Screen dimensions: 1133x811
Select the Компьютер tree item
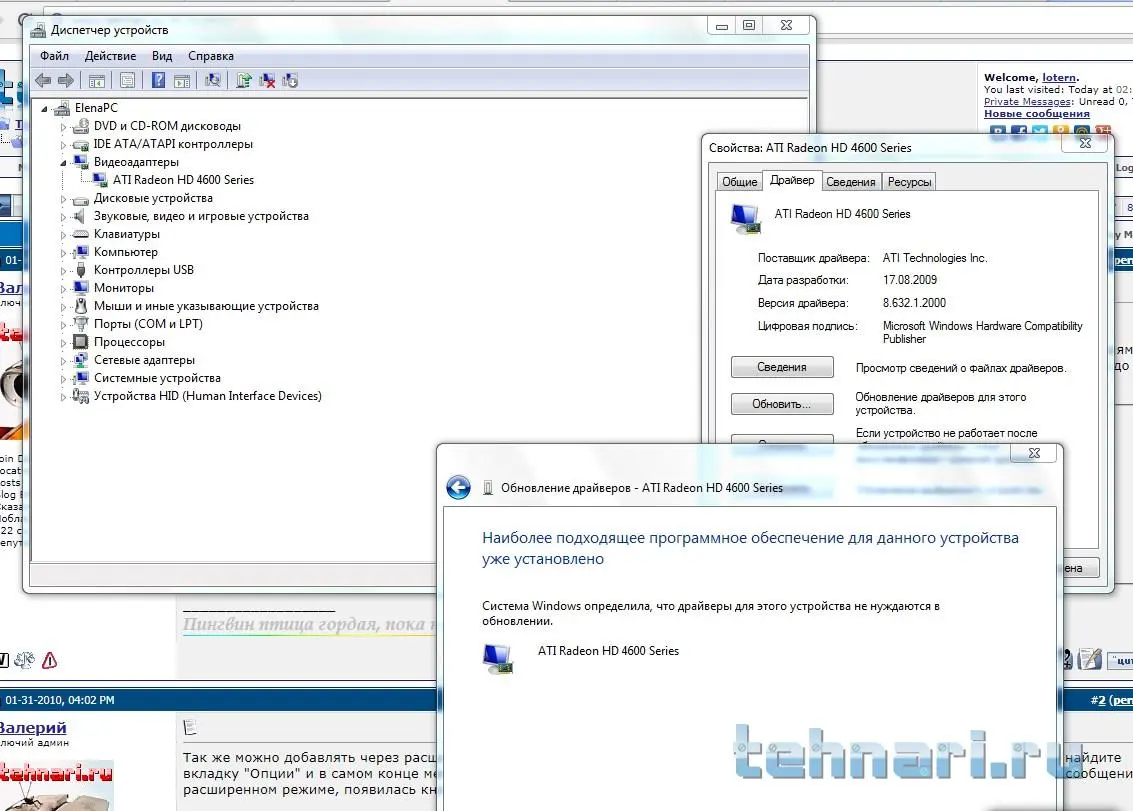[x=126, y=252]
